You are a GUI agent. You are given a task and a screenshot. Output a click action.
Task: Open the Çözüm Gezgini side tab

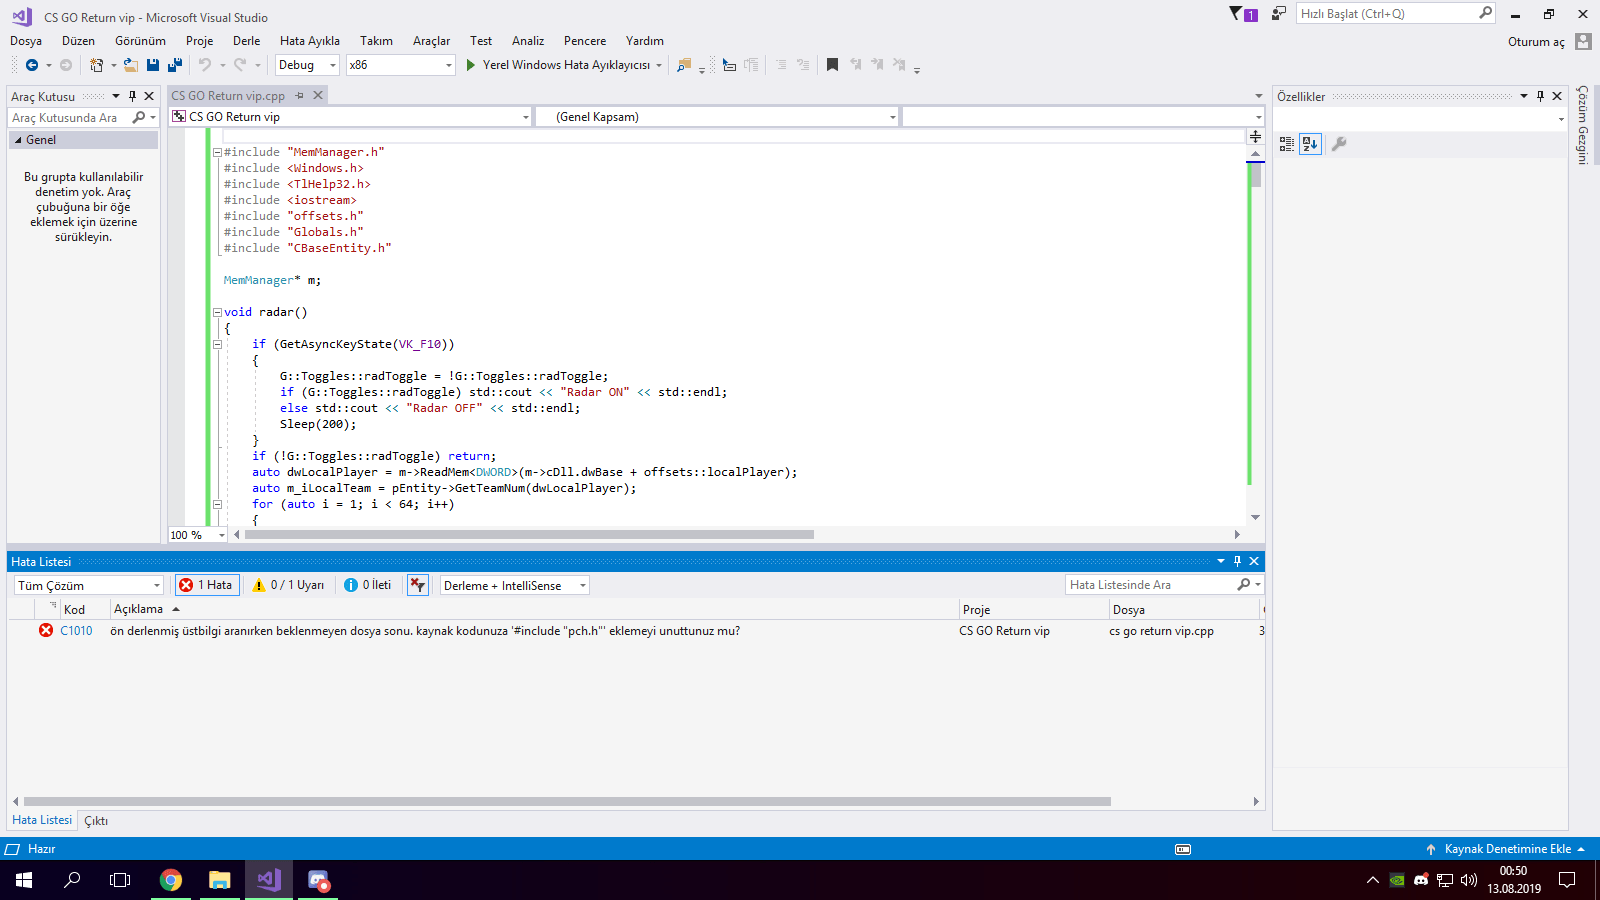1583,125
